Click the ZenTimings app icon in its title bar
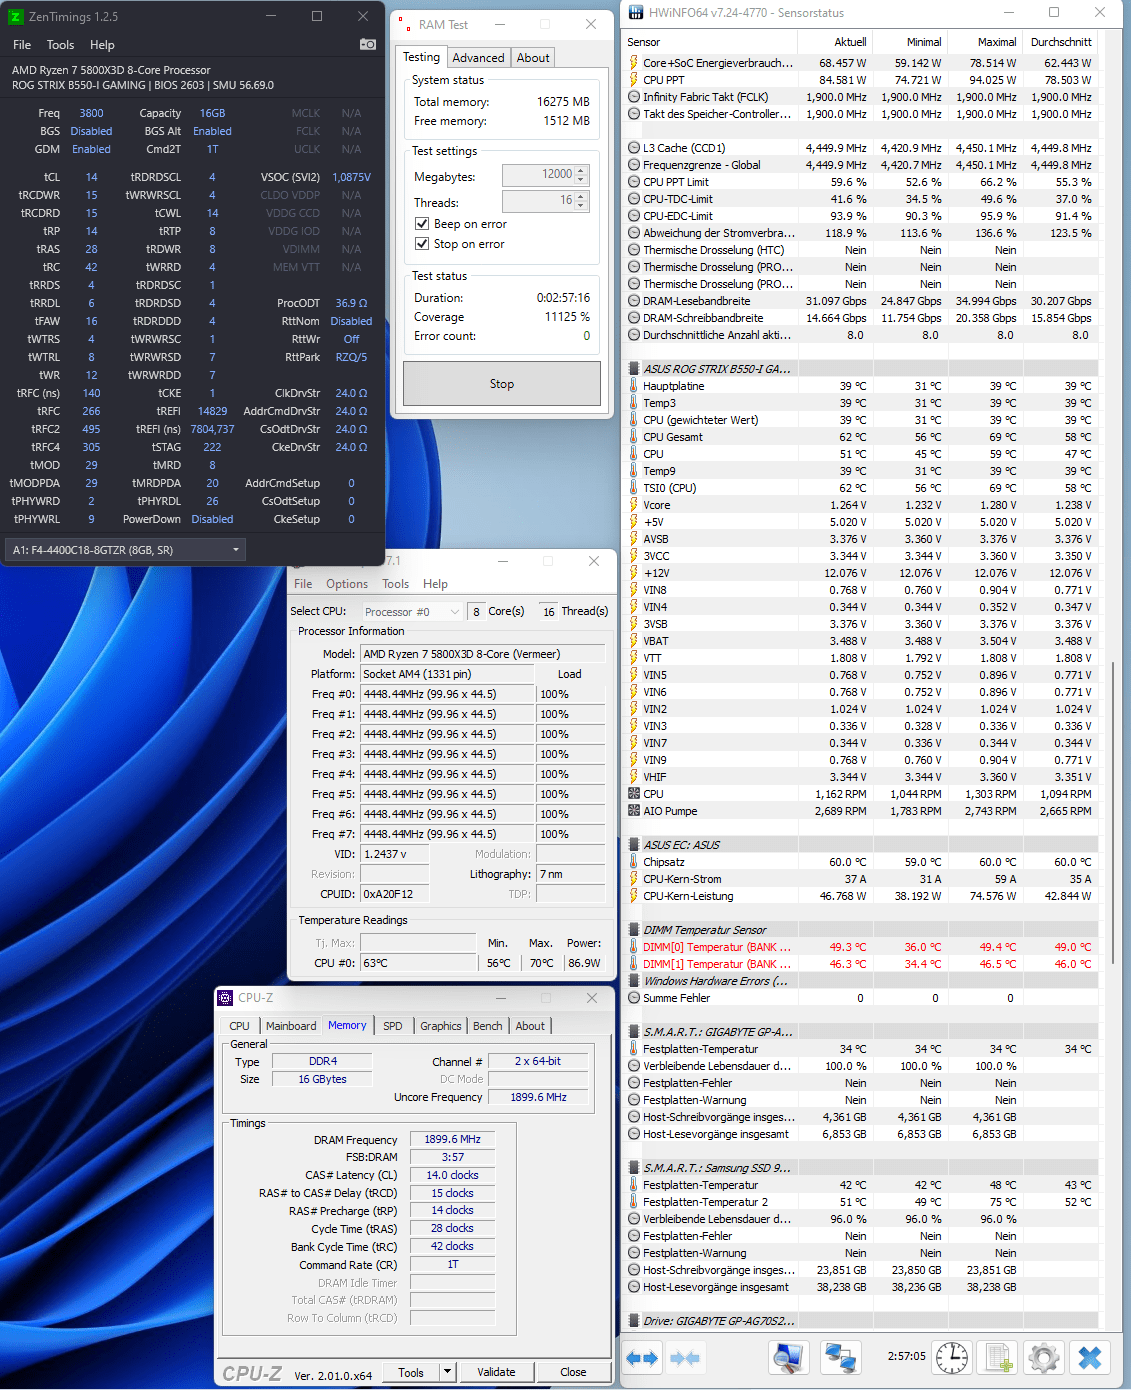 (x=15, y=16)
